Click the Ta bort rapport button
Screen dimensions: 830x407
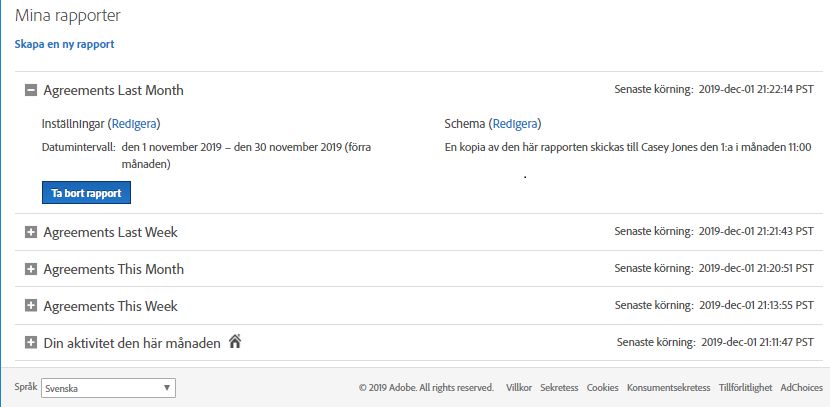tap(86, 193)
